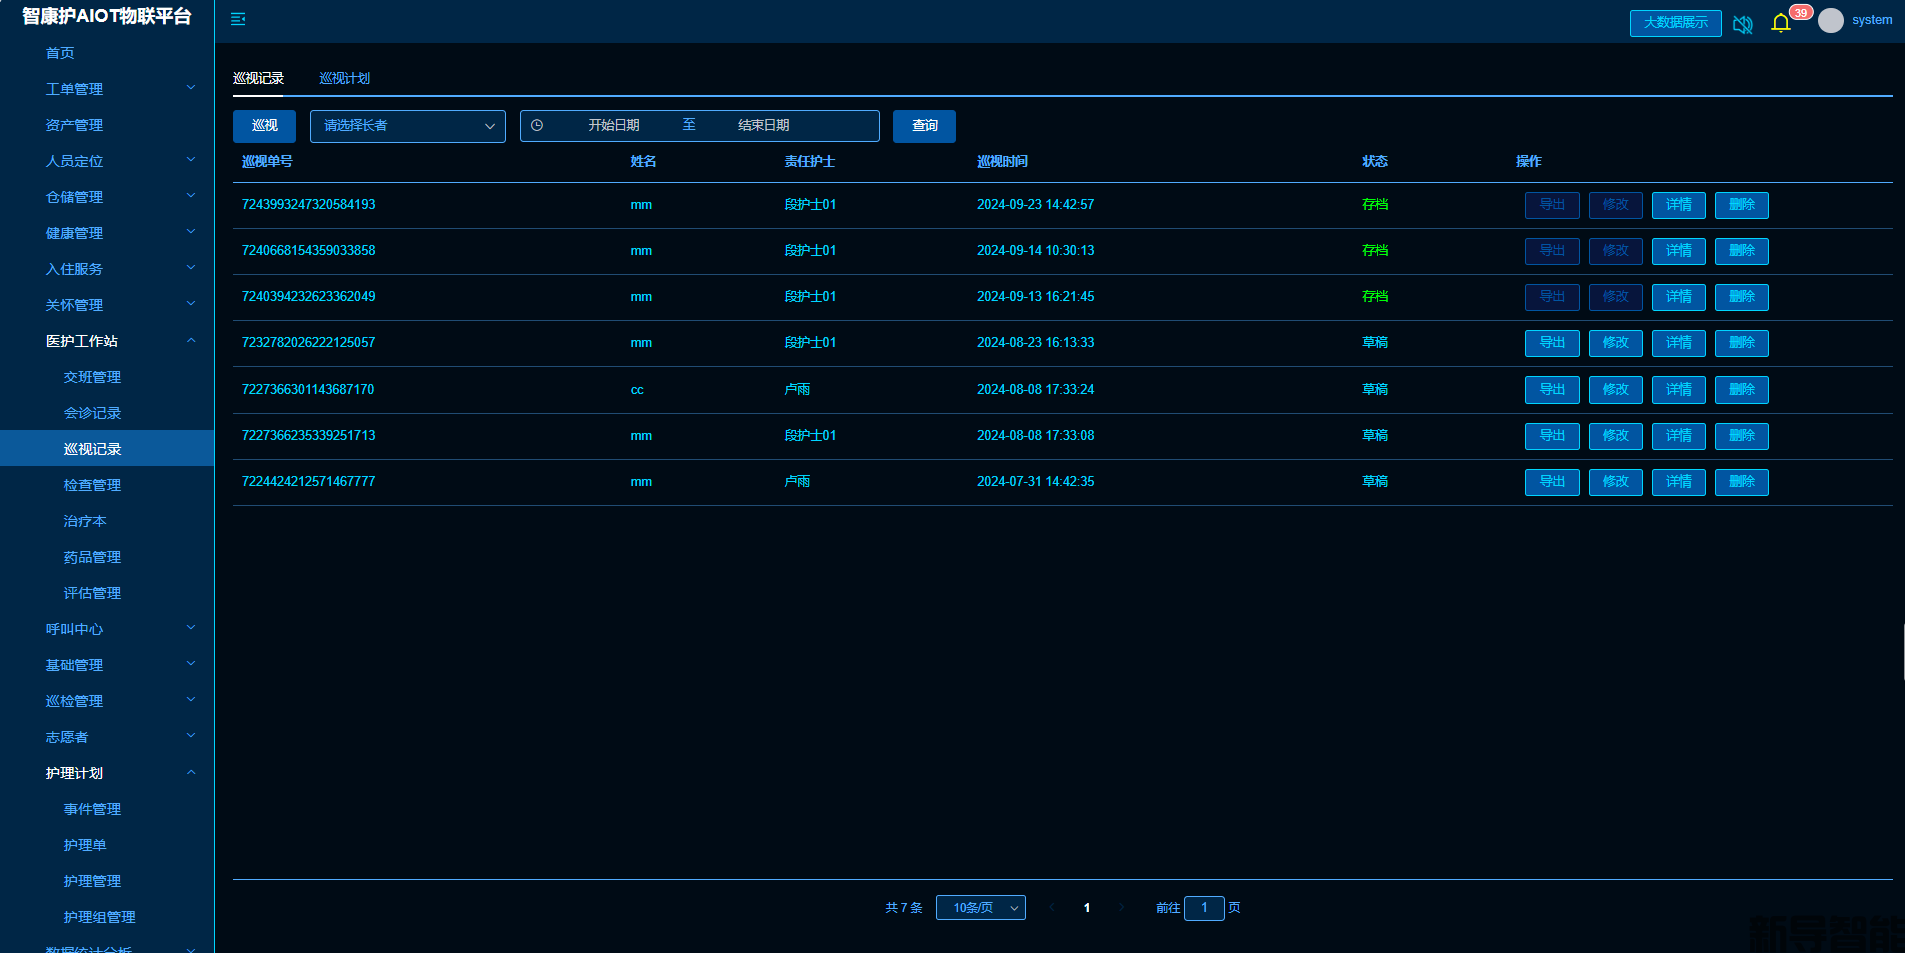Open the 10条/页 page size dropdown
Screen dimensions: 1905x953
(x=980, y=908)
